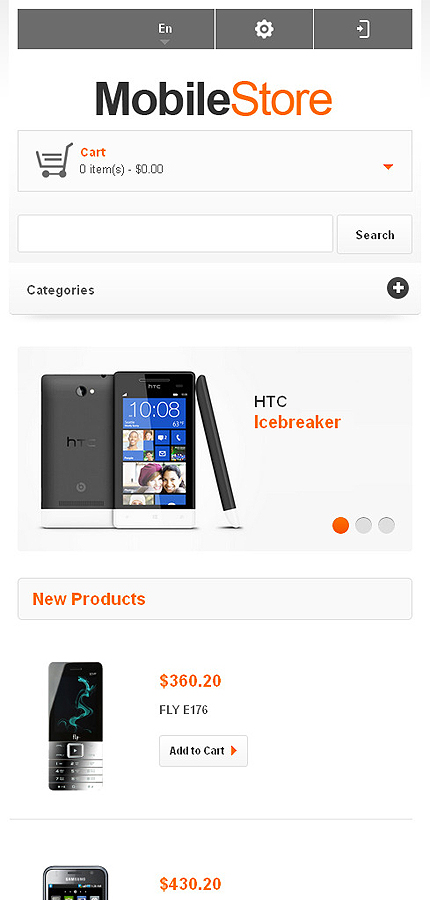
Task: Expand the cart dropdown arrow
Action: 388,166
